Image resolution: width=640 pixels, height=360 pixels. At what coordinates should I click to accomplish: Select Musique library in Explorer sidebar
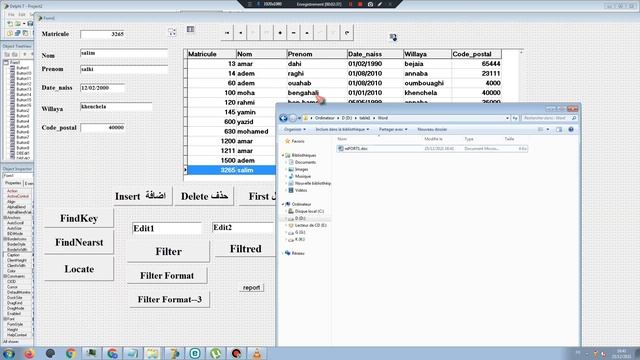tap(302, 176)
